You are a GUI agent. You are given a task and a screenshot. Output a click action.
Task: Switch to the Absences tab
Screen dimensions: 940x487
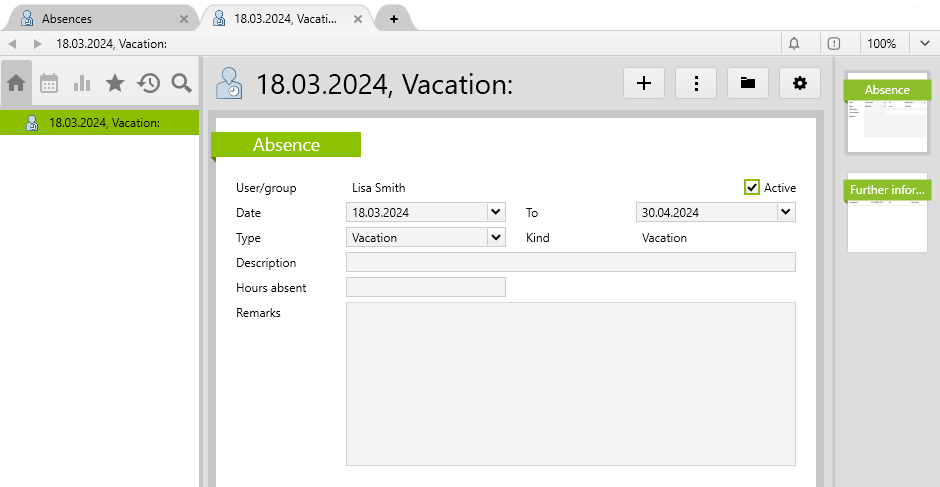[100, 18]
